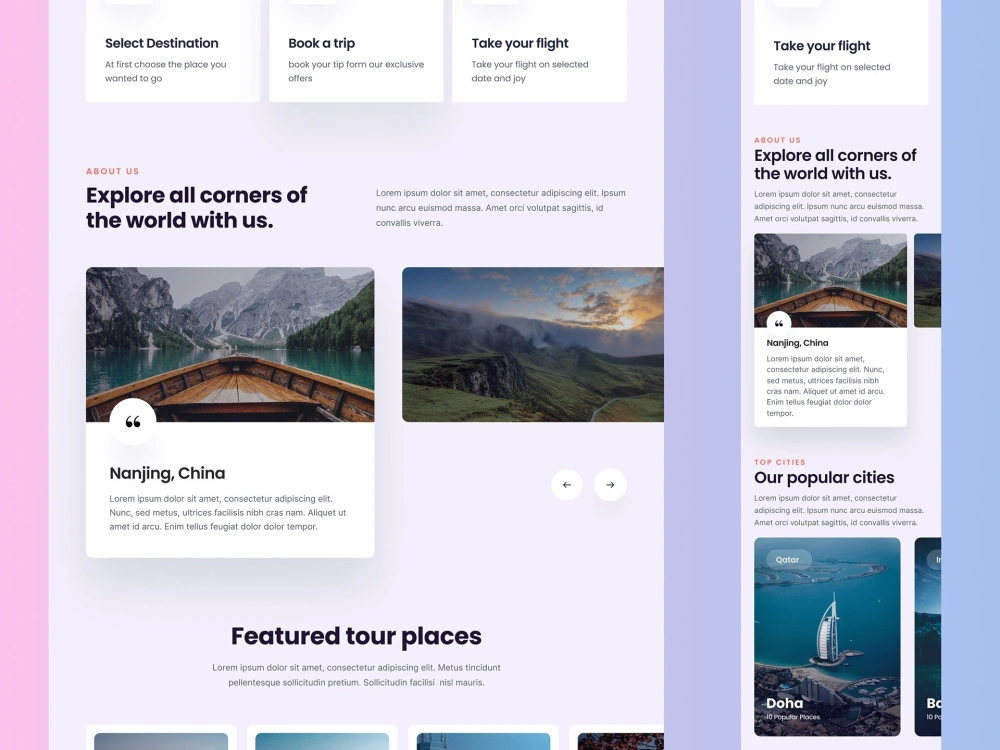The width and height of the screenshot is (1000, 750).
Task: Click 'book your tip form our exclusive' text
Action: click(x=356, y=71)
